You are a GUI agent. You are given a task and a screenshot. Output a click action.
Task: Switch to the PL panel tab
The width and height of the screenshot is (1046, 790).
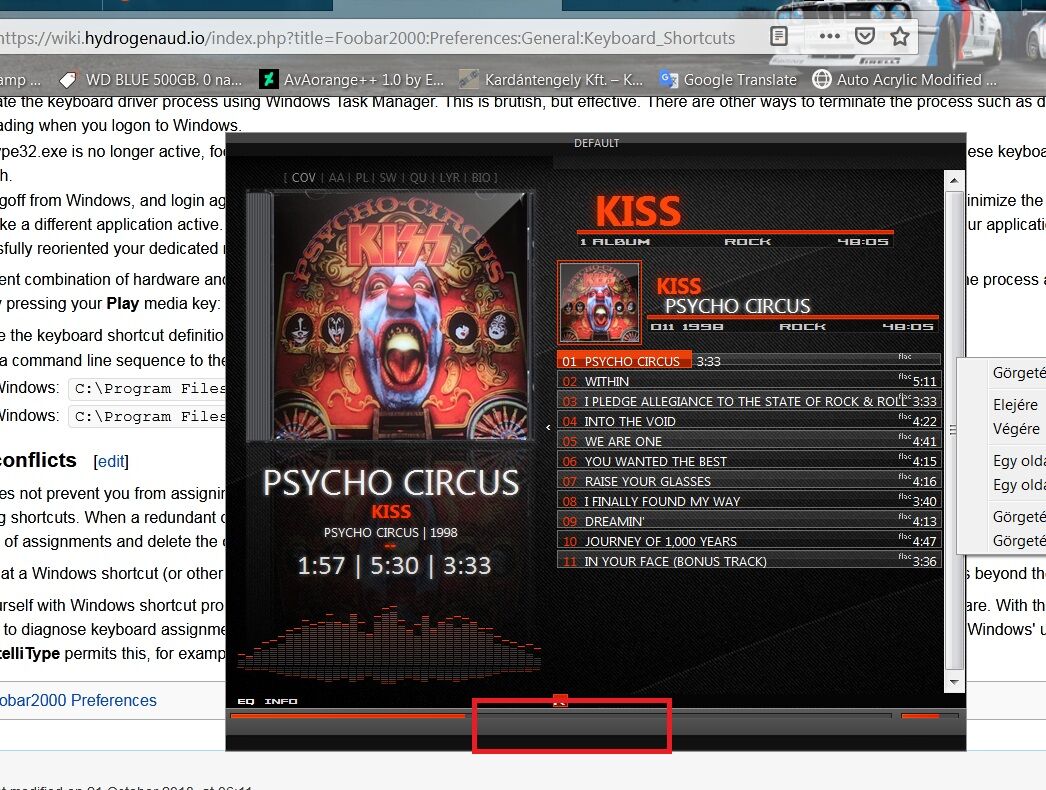pyautogui.click(x=362, y=177)
